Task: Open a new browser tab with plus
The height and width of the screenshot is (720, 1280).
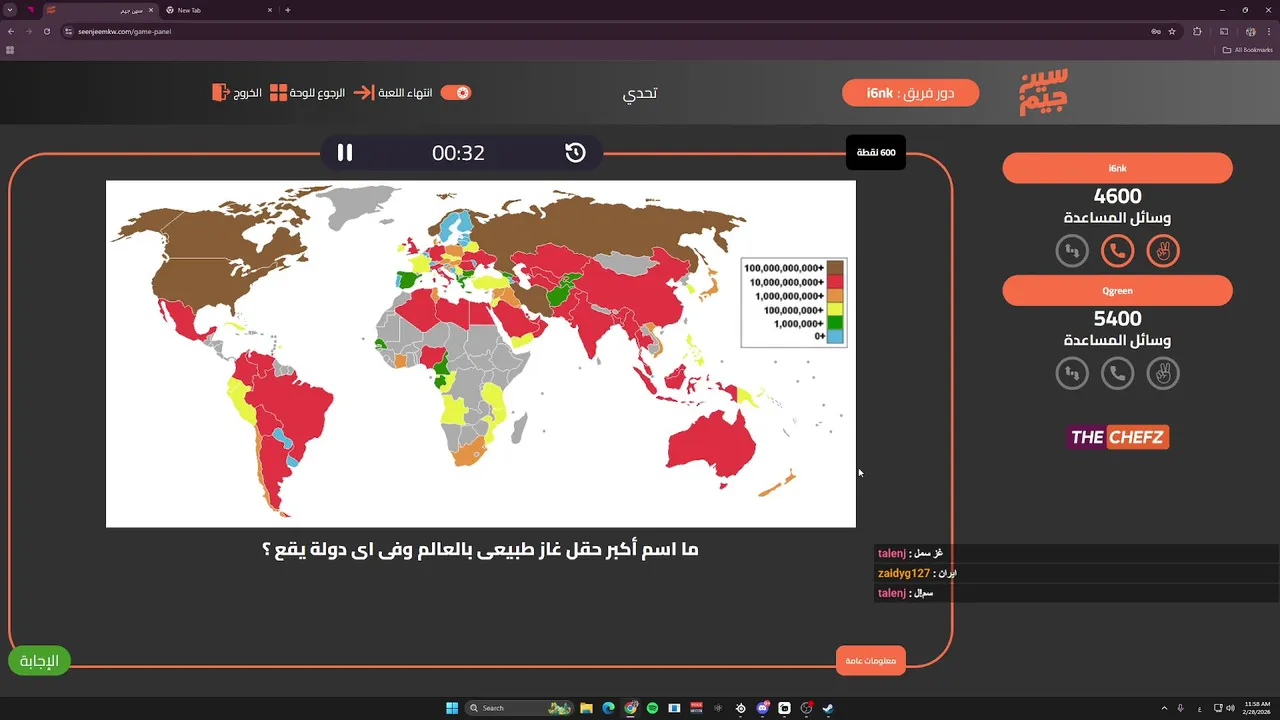Action: click(288, 10)
